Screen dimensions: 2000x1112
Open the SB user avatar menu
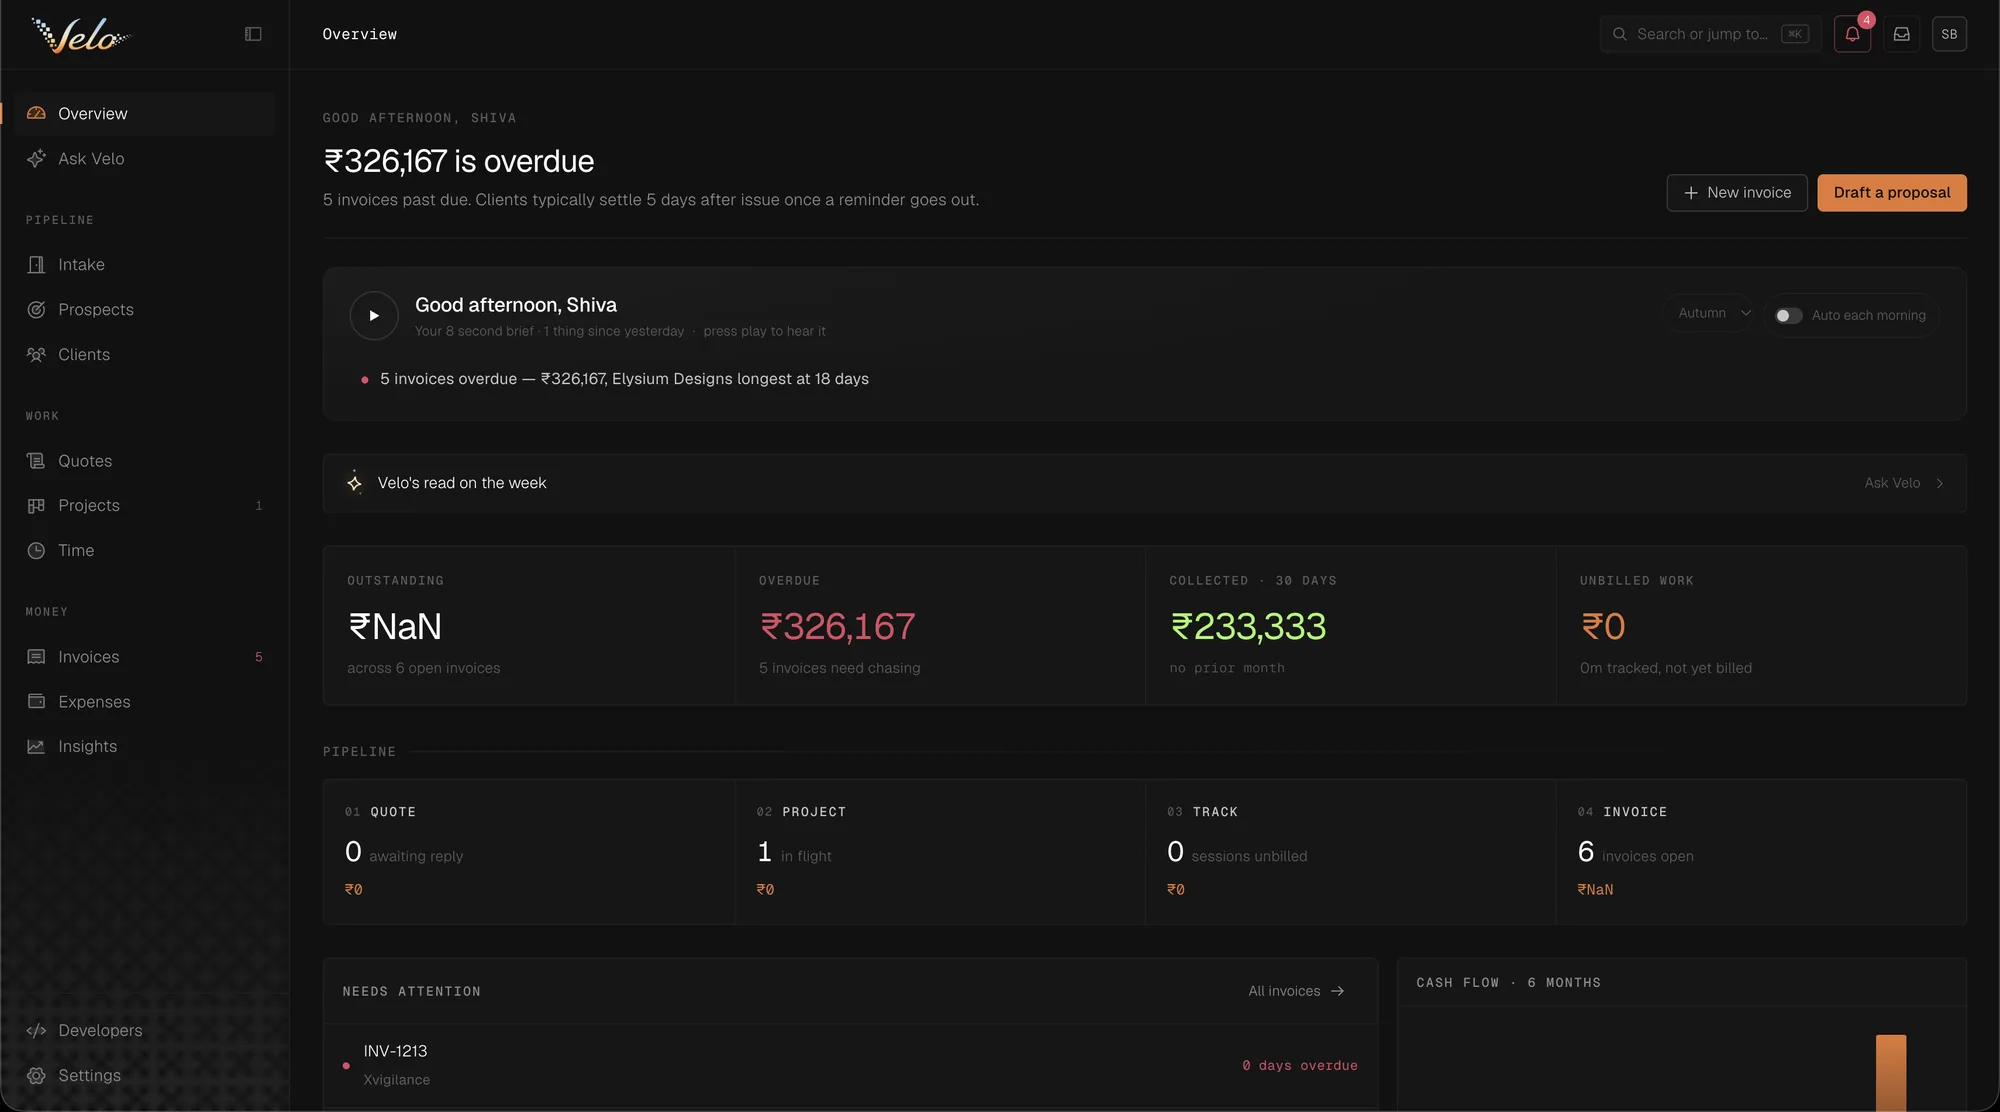1949,34
